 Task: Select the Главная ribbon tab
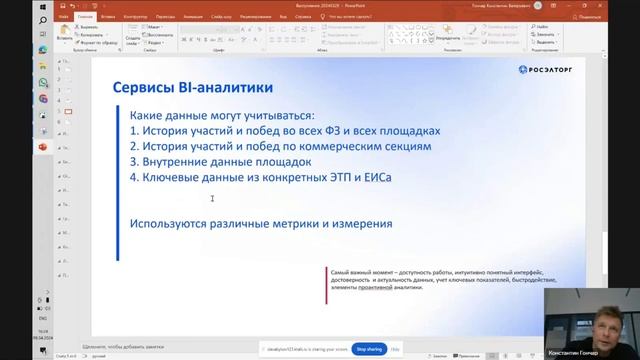click(85, 17)
